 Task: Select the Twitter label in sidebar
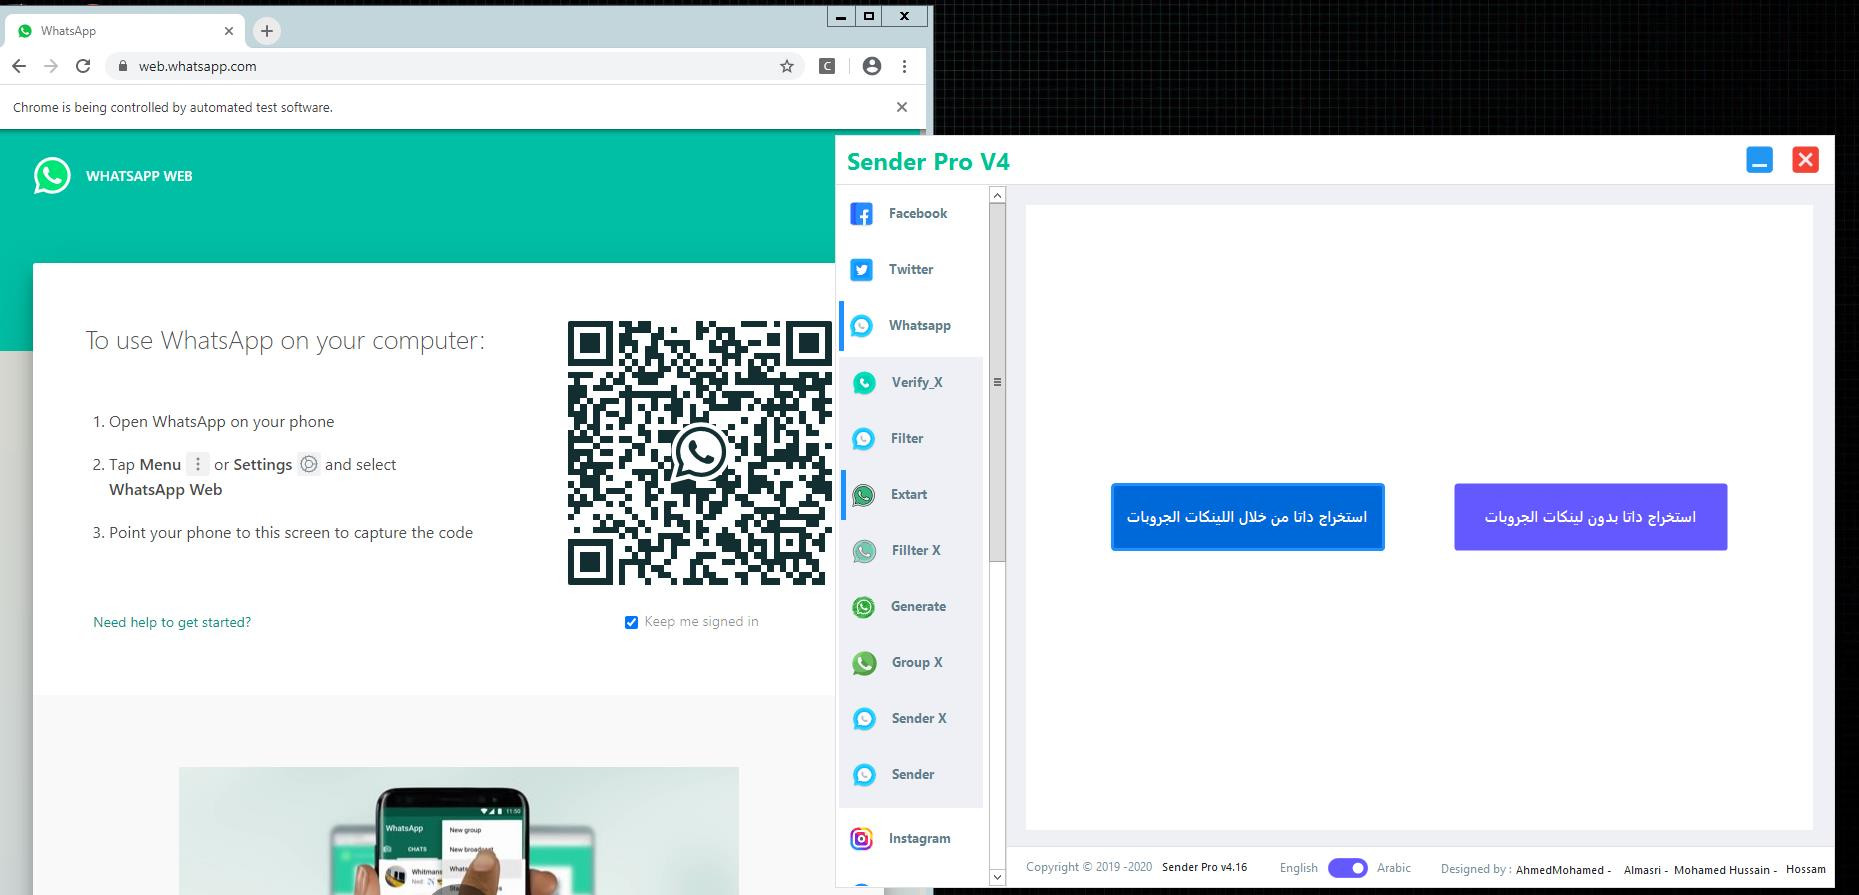tap(911, 270)
